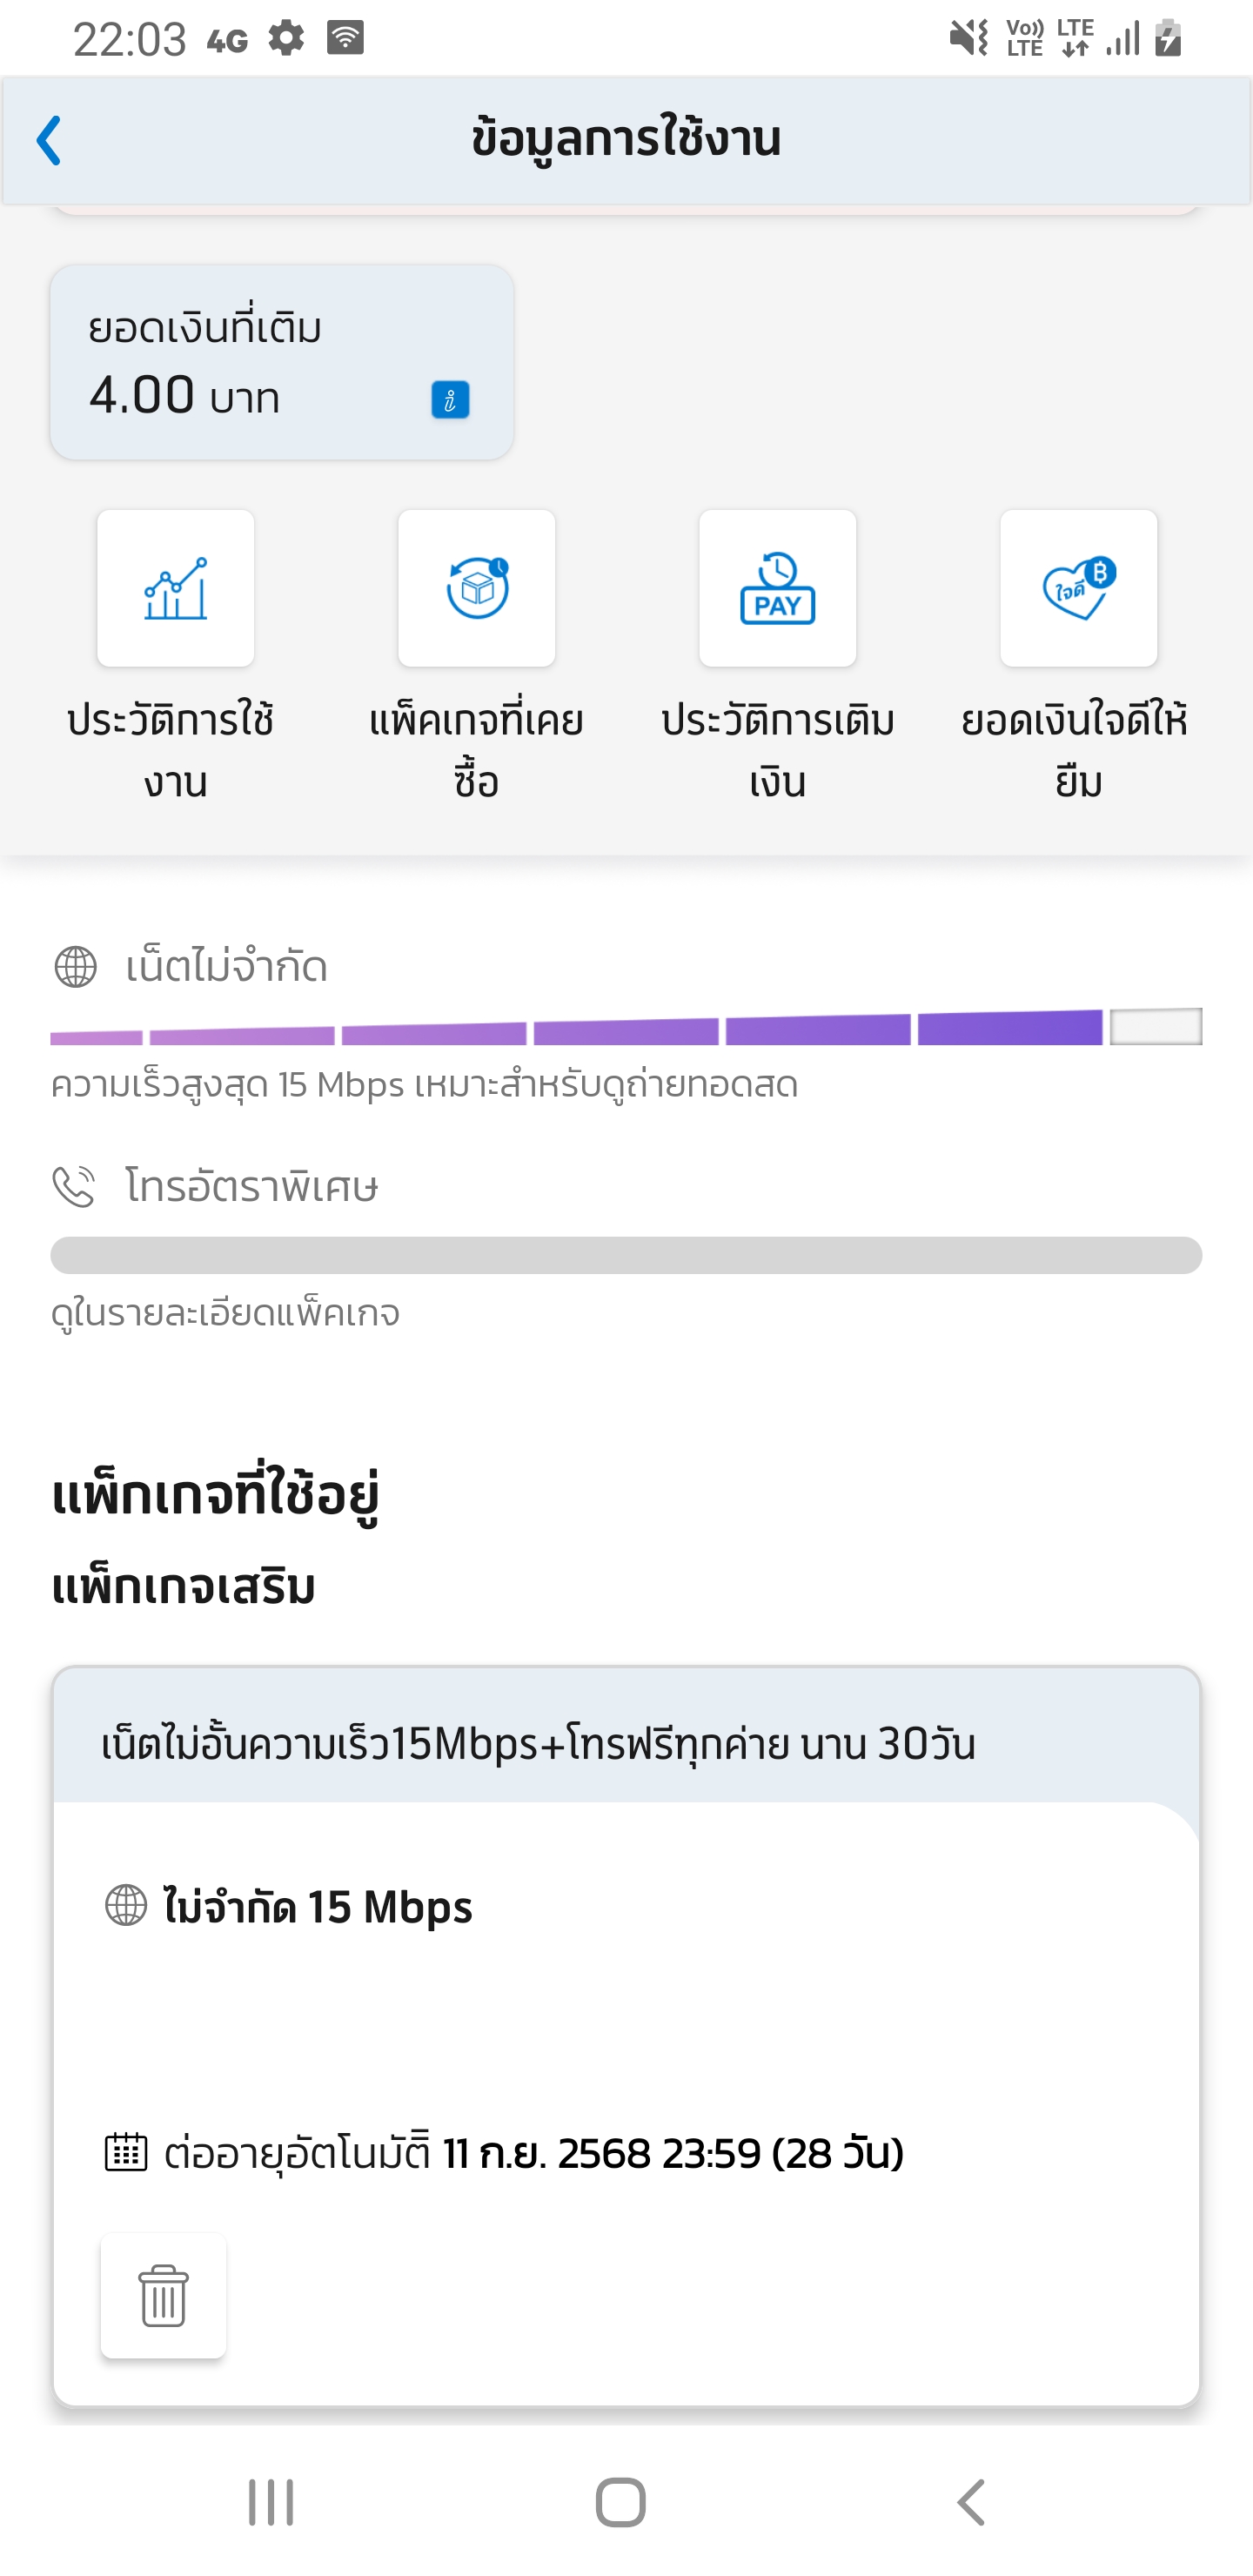Open Android recent apps button
The height and width of the screenshot is (2576, 1253).
[271, 2503]
